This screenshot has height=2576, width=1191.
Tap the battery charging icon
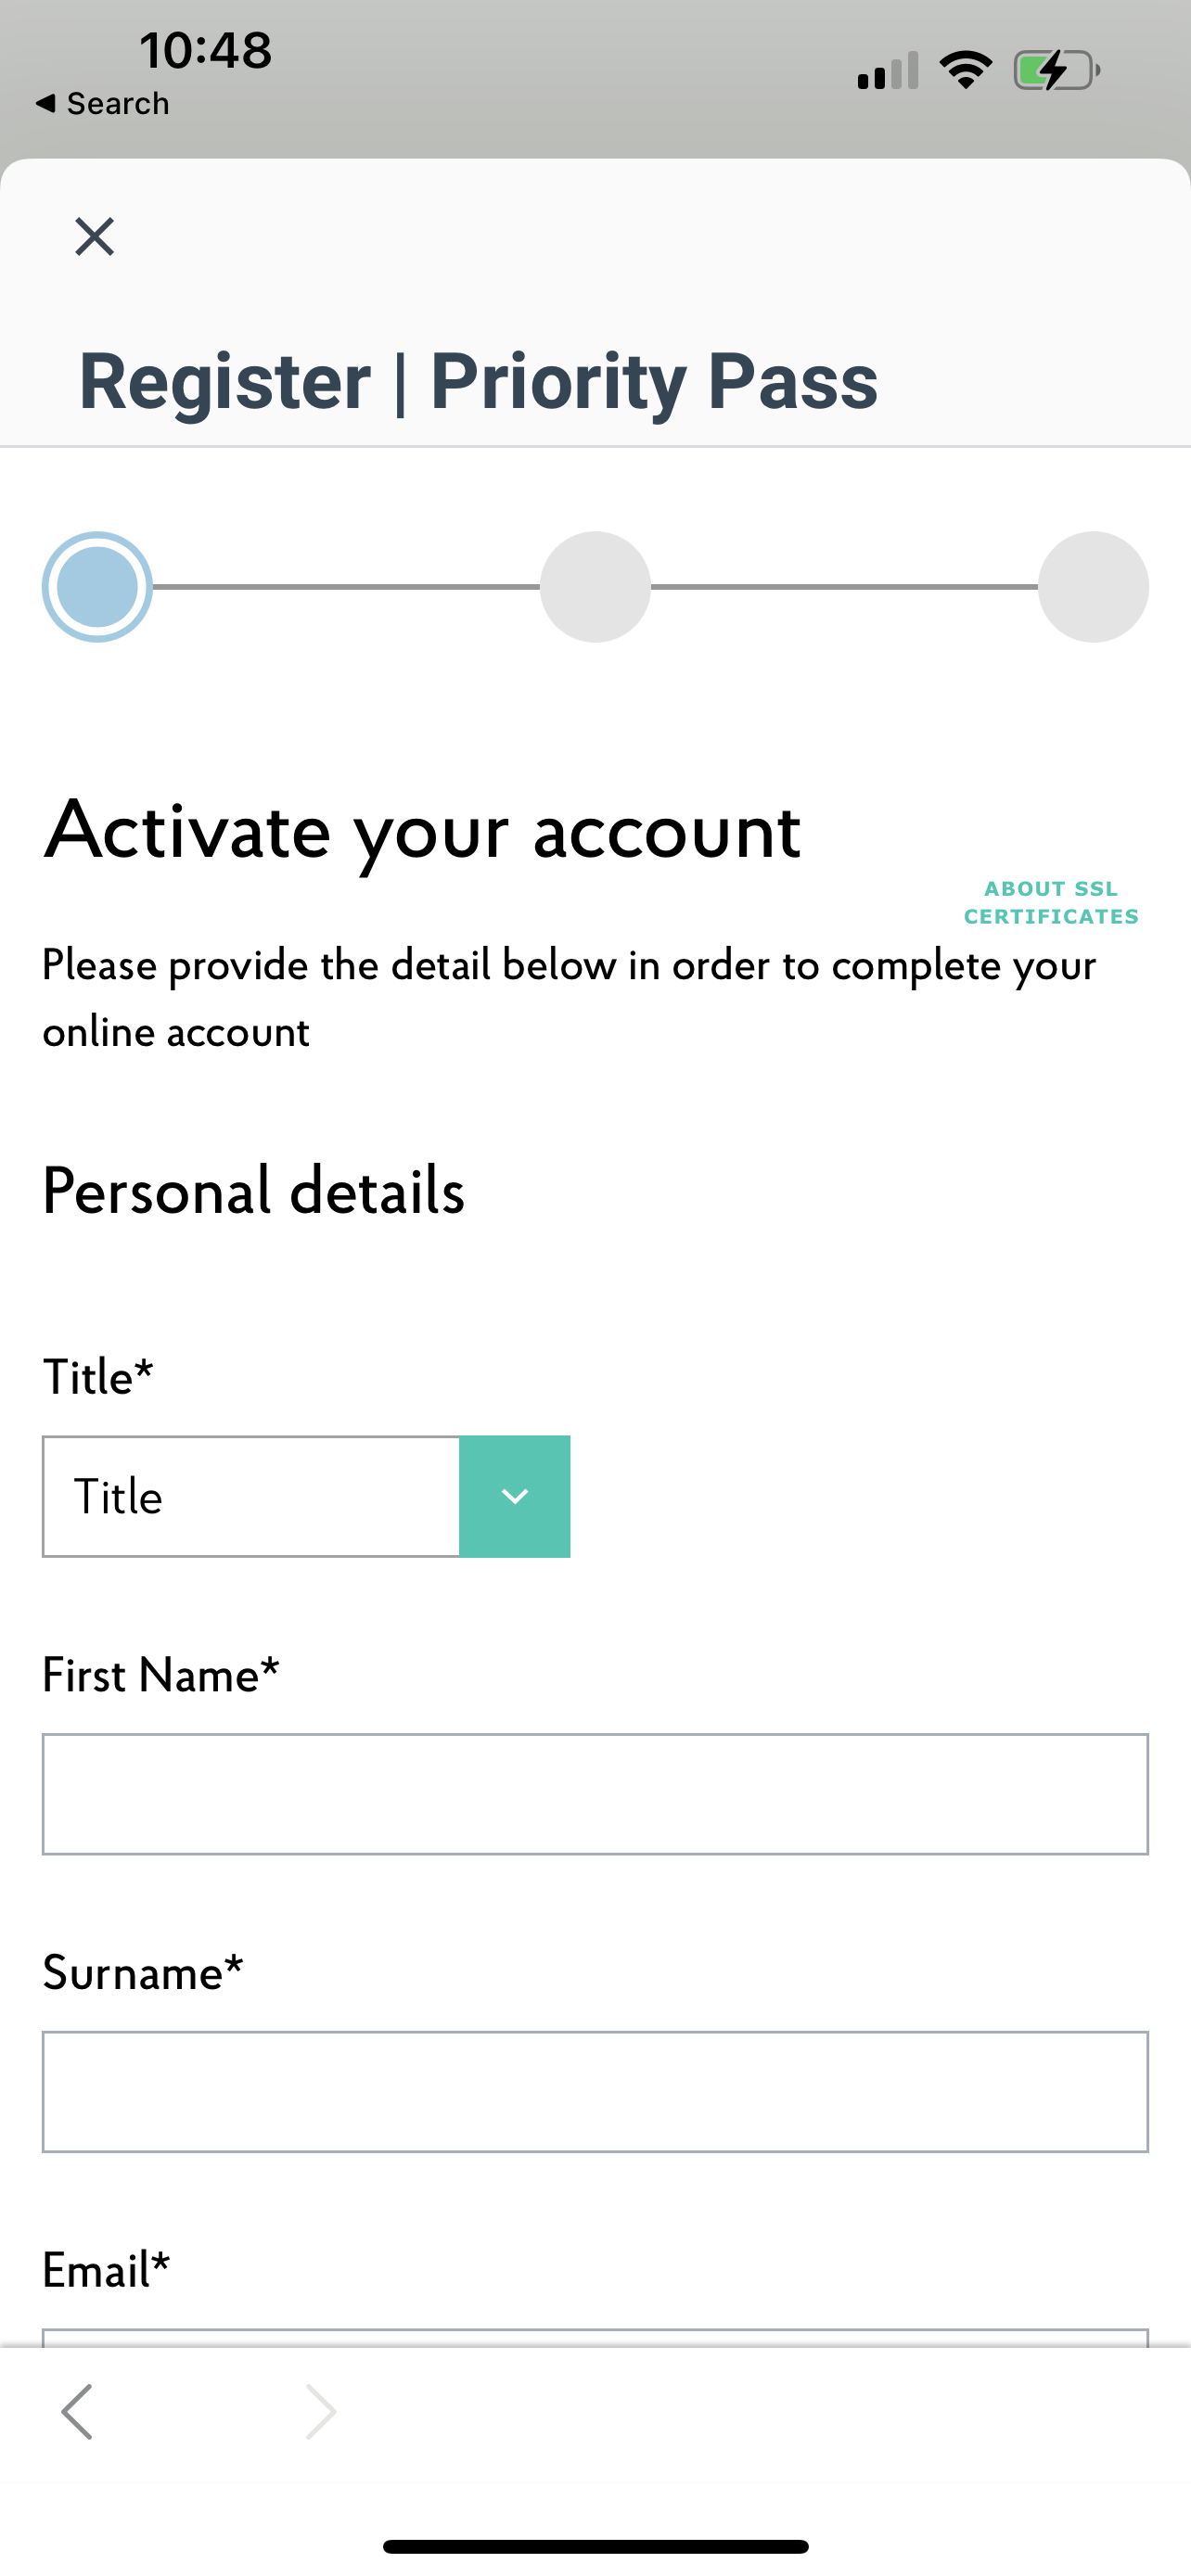pos(1057,70)
